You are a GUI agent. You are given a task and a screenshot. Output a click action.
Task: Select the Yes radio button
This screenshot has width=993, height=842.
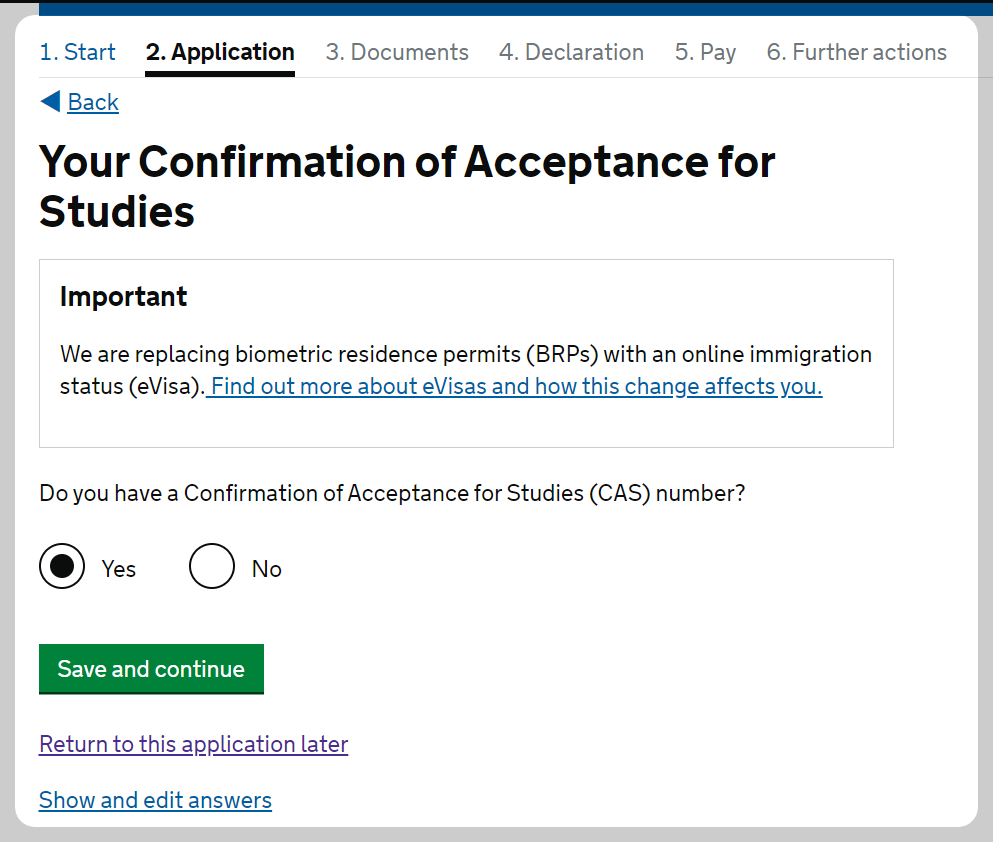62,567
